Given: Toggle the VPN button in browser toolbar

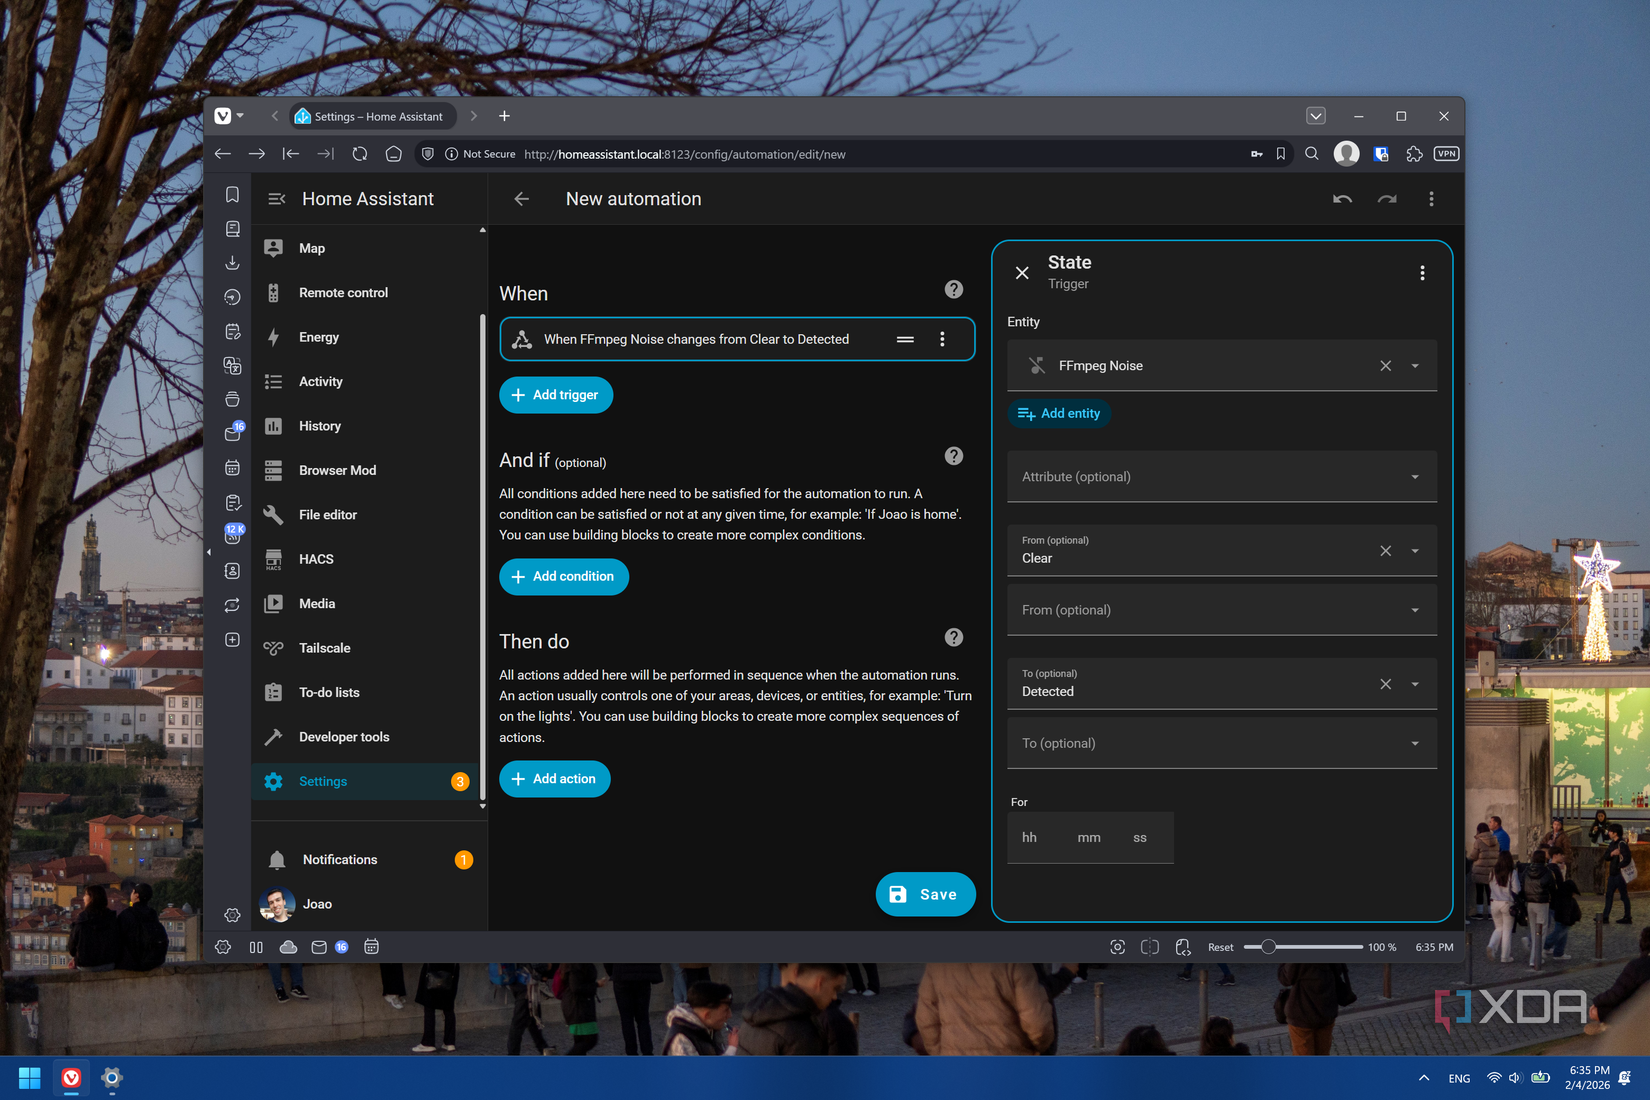Looking at the screenshot, I should point(1446,154).
